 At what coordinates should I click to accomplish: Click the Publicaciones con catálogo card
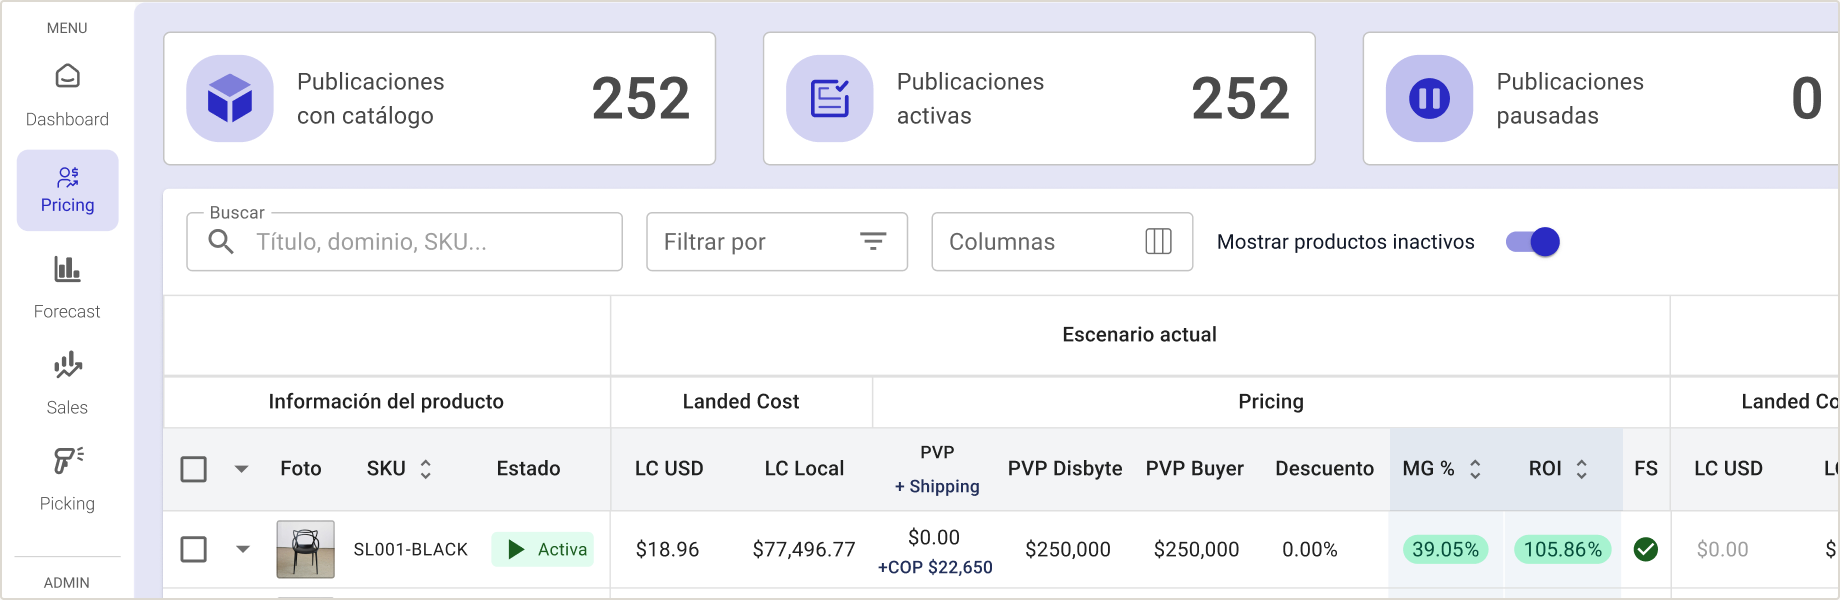[440, 98]
